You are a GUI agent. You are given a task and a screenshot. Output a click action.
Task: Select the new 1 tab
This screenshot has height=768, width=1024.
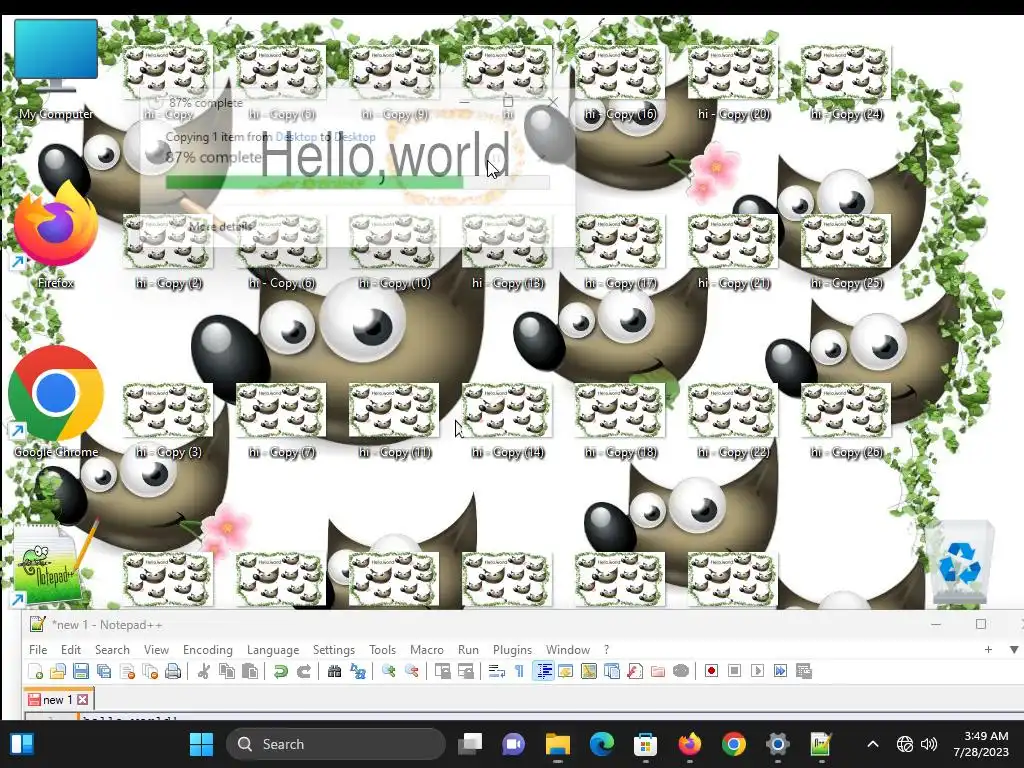(x=57, y=699)
